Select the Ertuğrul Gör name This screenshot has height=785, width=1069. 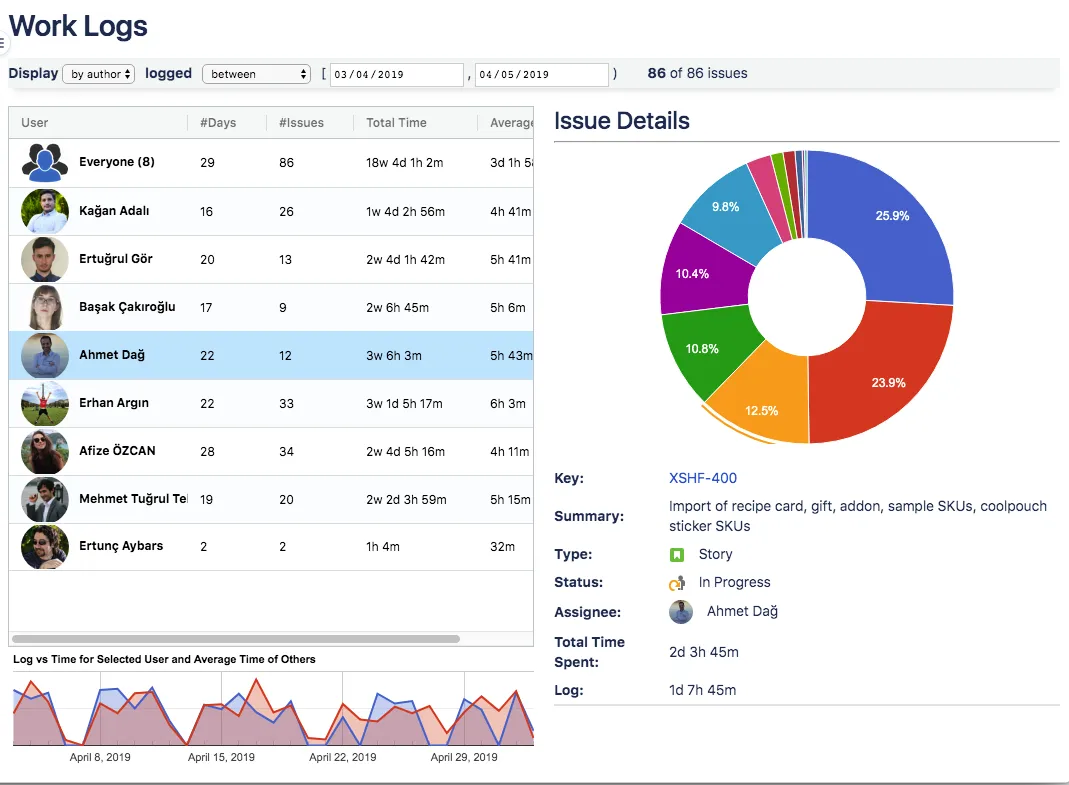116,258
